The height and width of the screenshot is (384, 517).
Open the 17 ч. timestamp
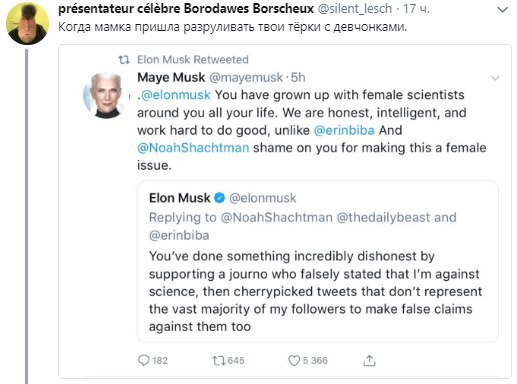click(x=416, y=9)
